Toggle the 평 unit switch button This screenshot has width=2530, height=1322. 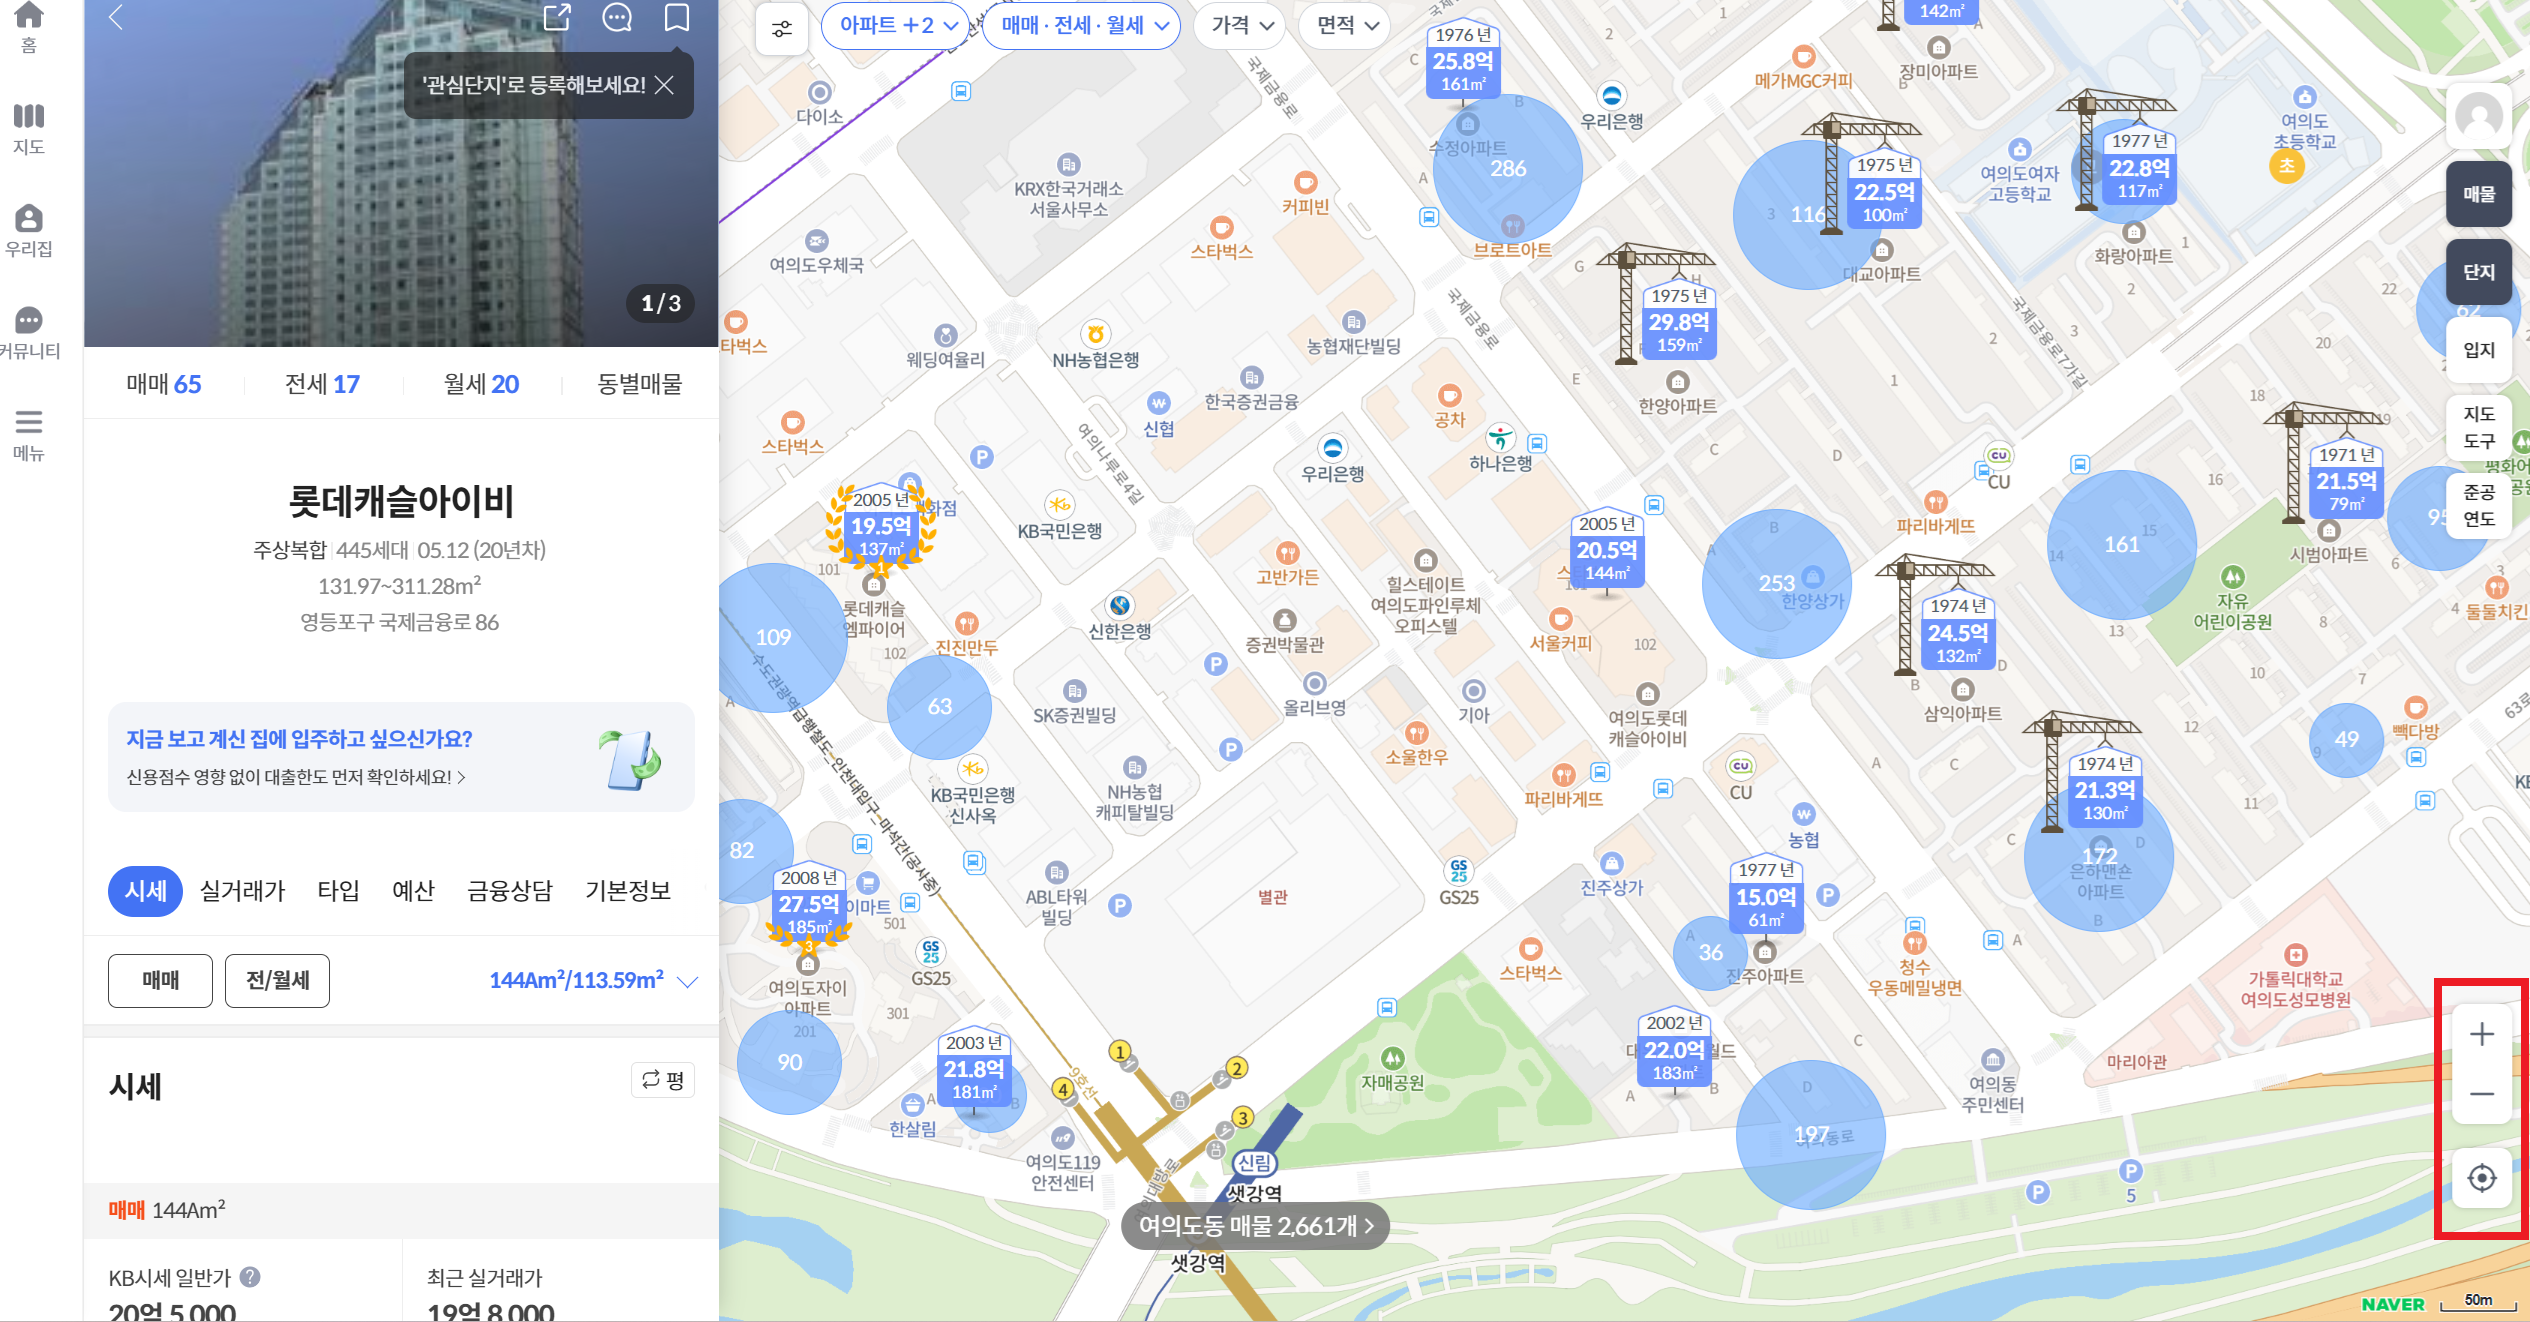663,1080
